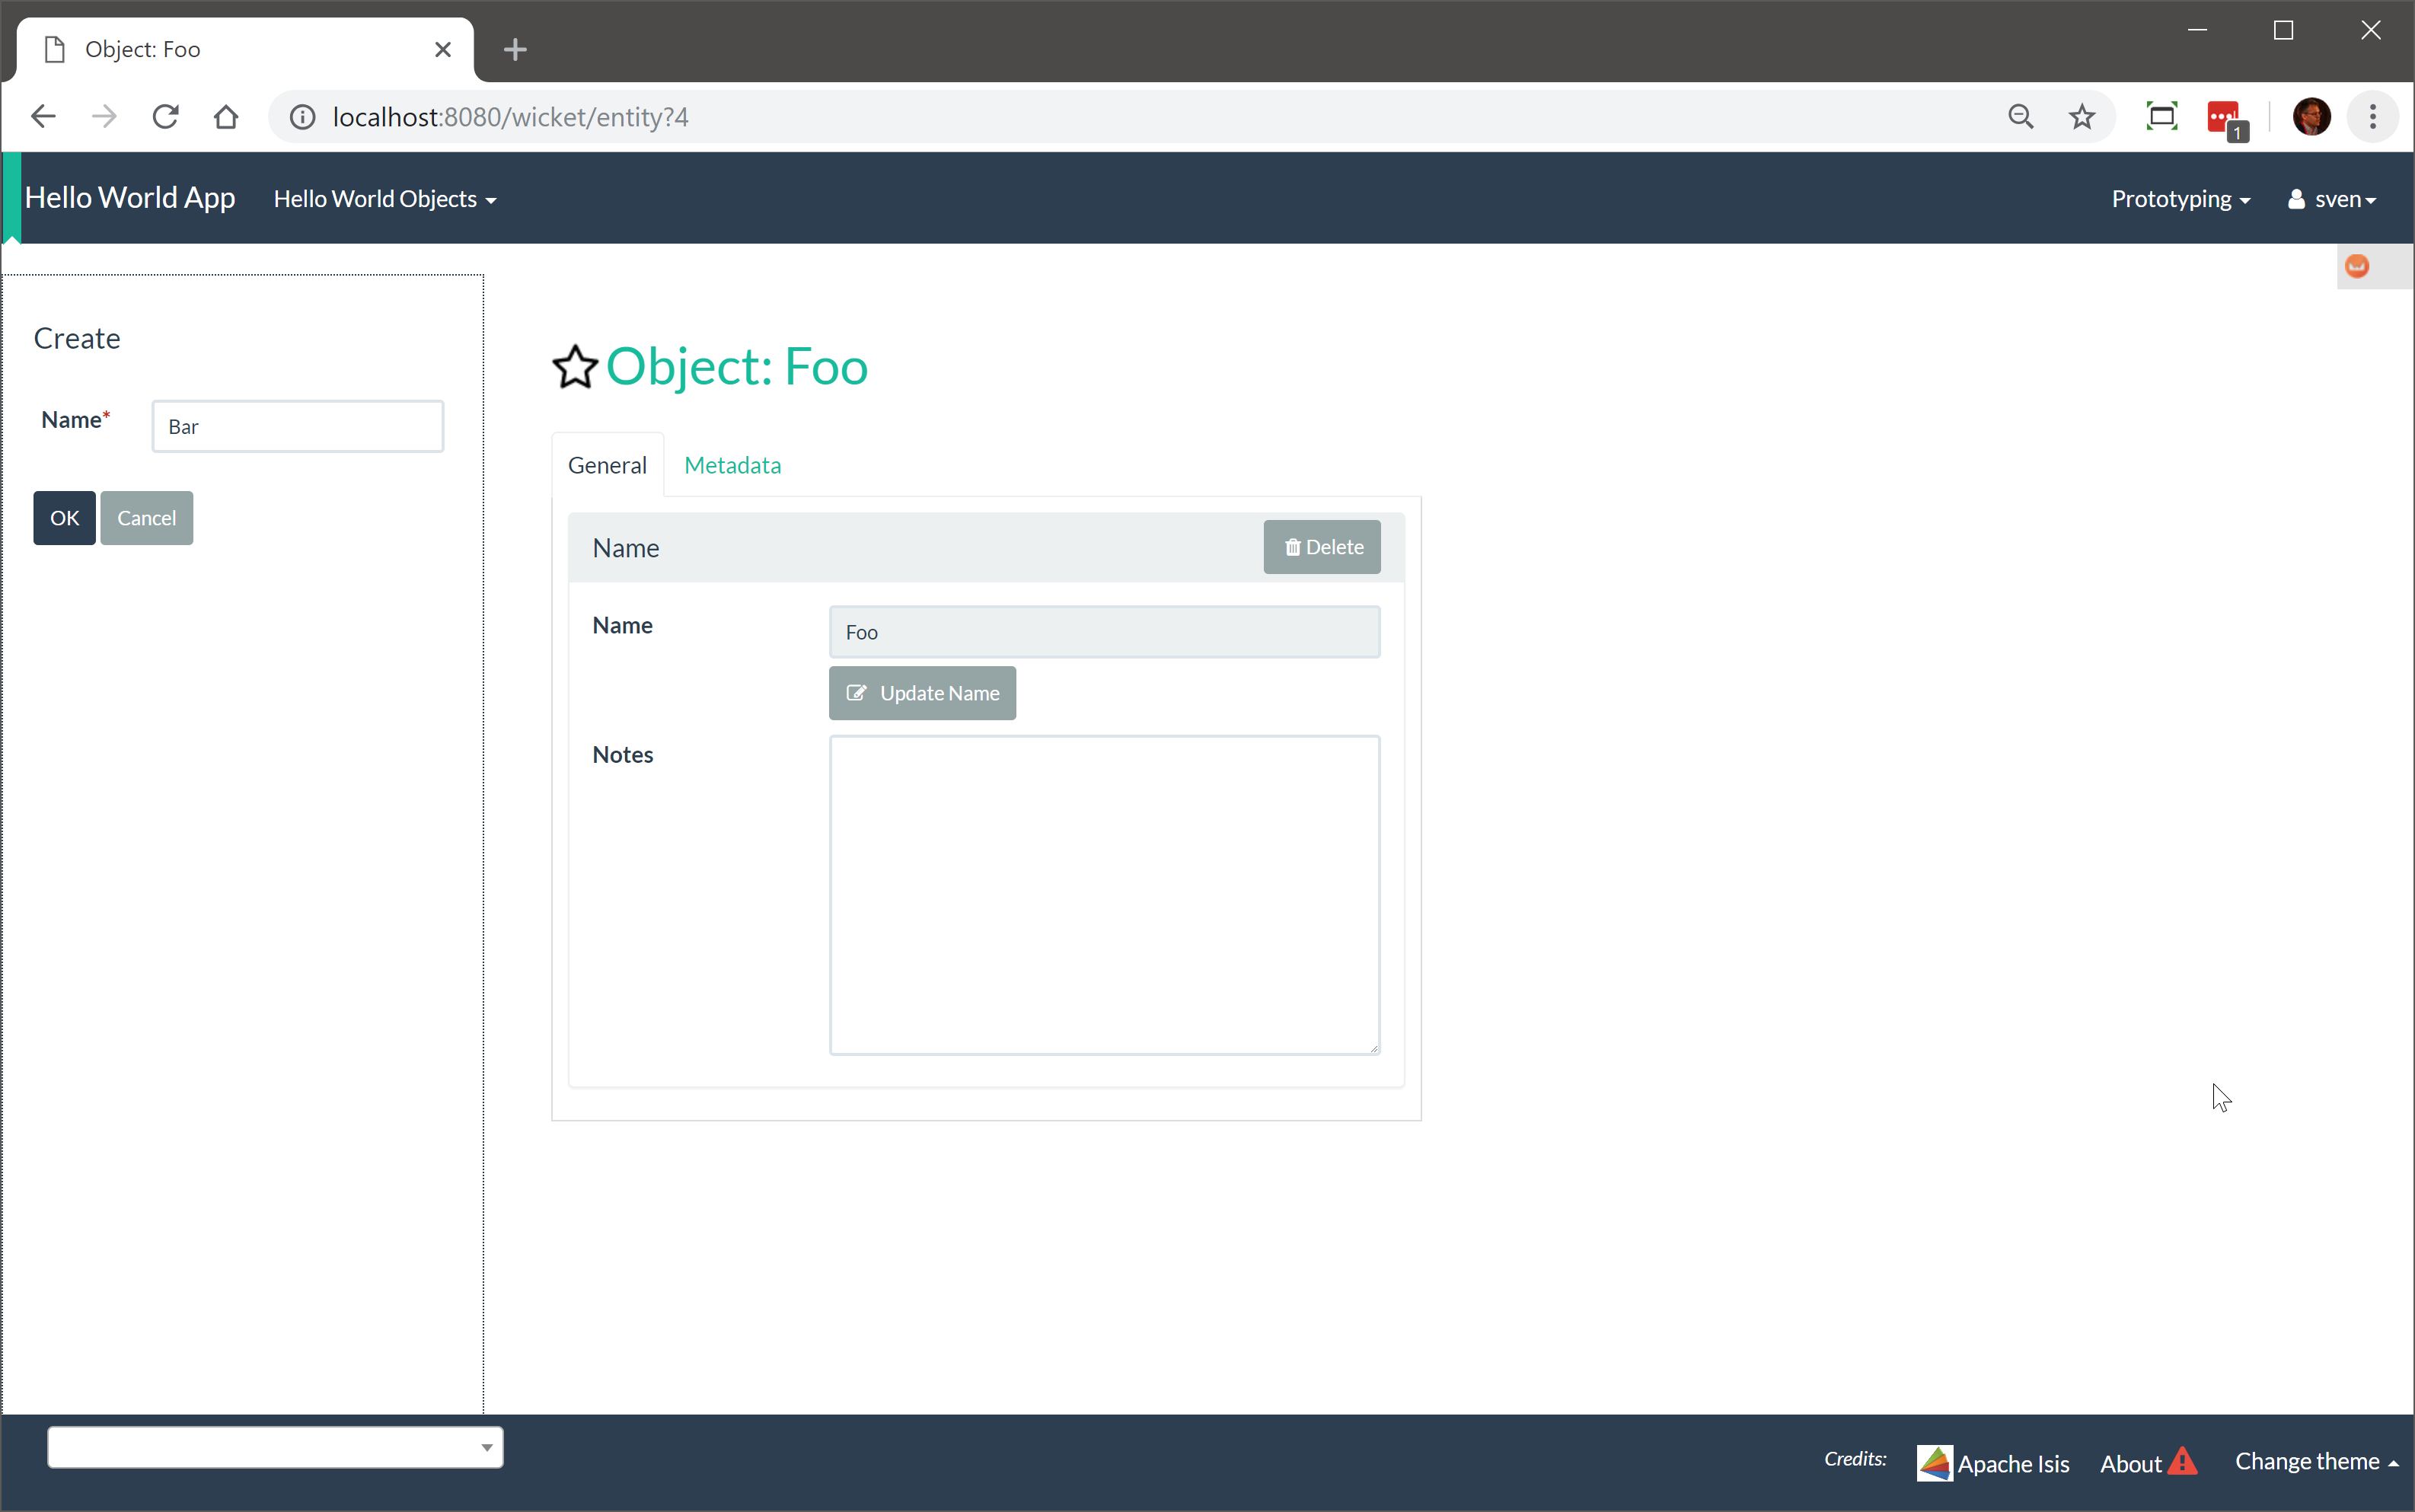Screen dimensions: 2415x1512
Task: Switch to the Metadata tab
Action: pyautogui.click(x=732, y=465)
